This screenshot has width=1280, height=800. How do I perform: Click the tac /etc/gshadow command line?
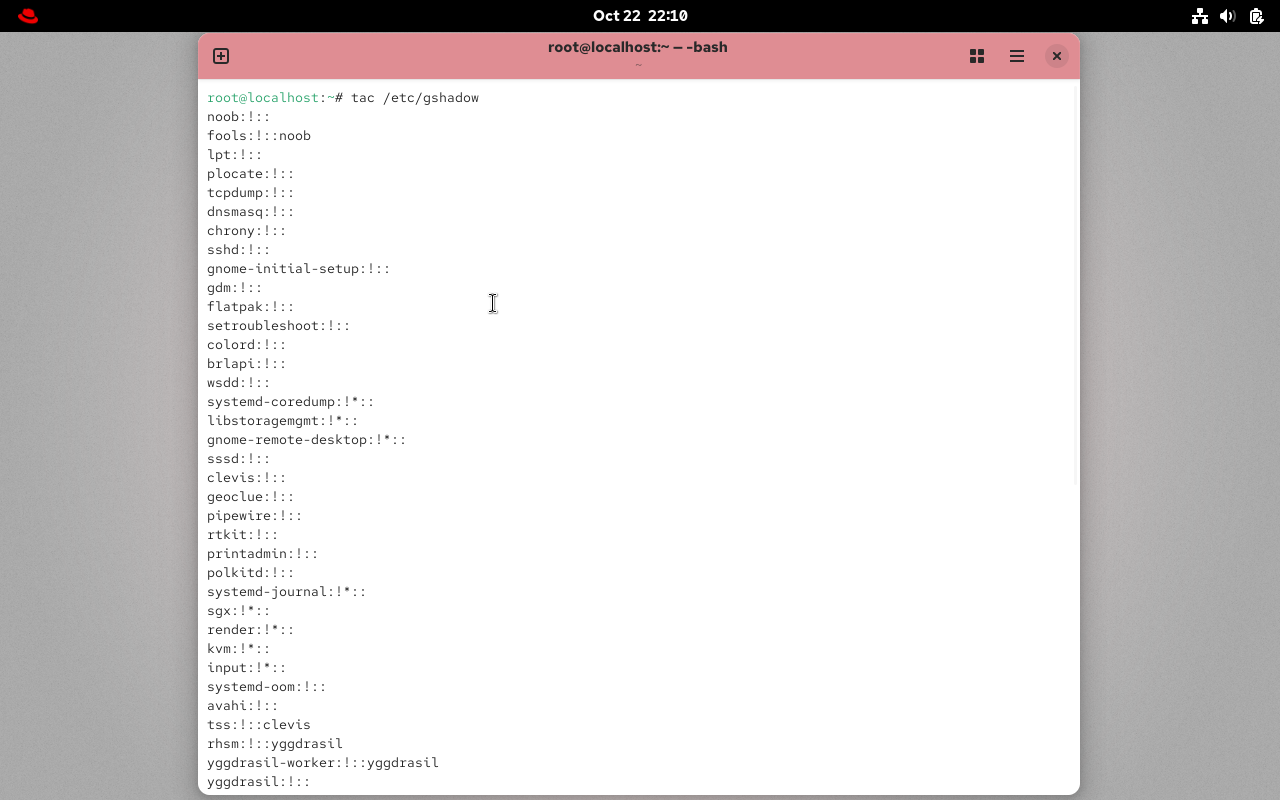pyautogui.click(x=415, y=97)
